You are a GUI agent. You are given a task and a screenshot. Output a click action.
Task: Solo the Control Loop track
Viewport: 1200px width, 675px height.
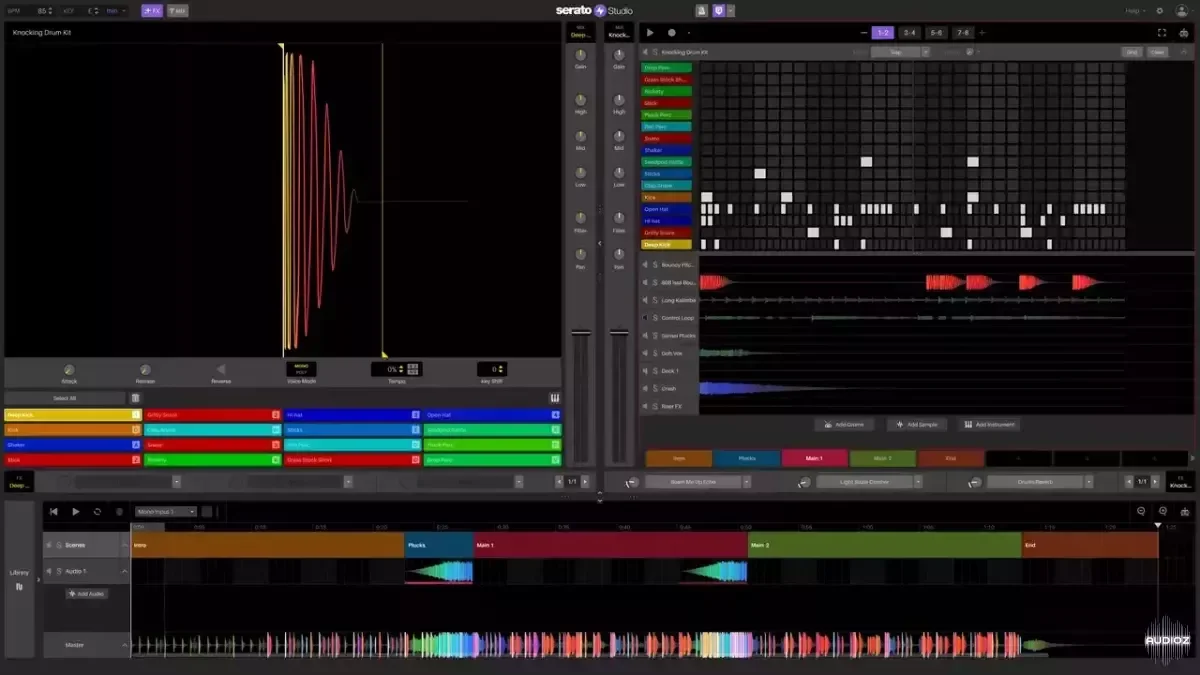(x=655, y=318)
